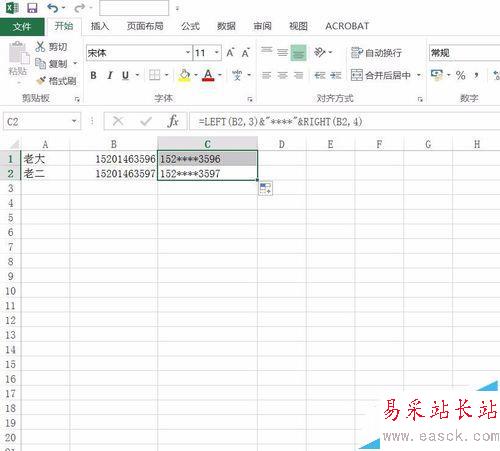Open font settings dialog launcher
Viewport: 500px width, 451px height.
click(250, 99)
